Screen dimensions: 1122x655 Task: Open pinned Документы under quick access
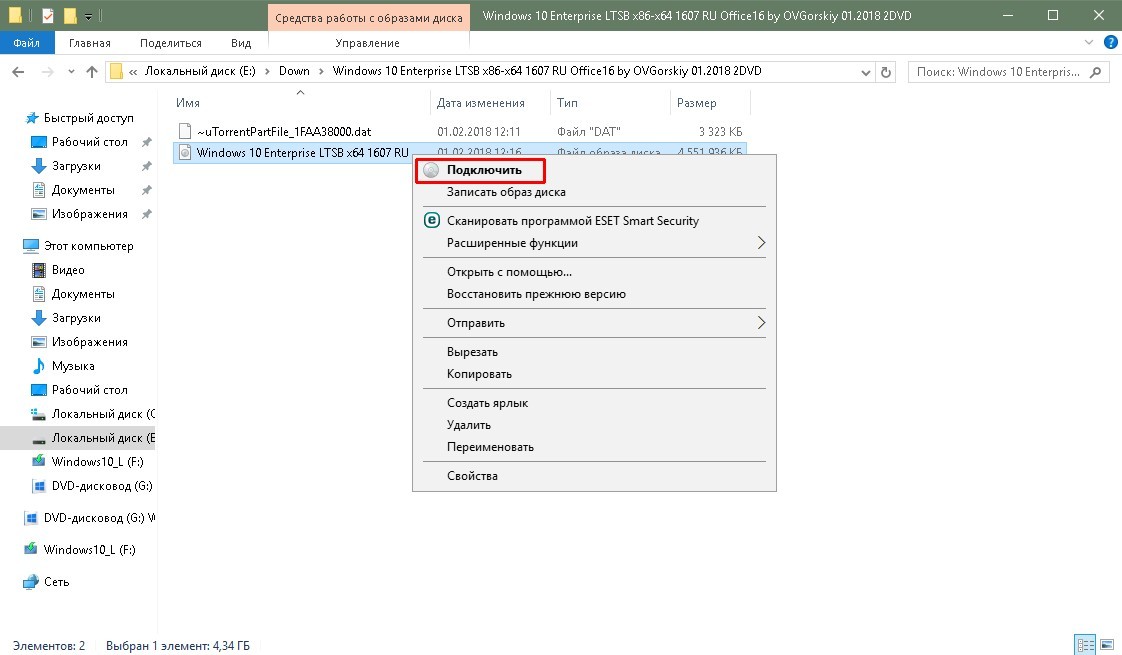83,190
